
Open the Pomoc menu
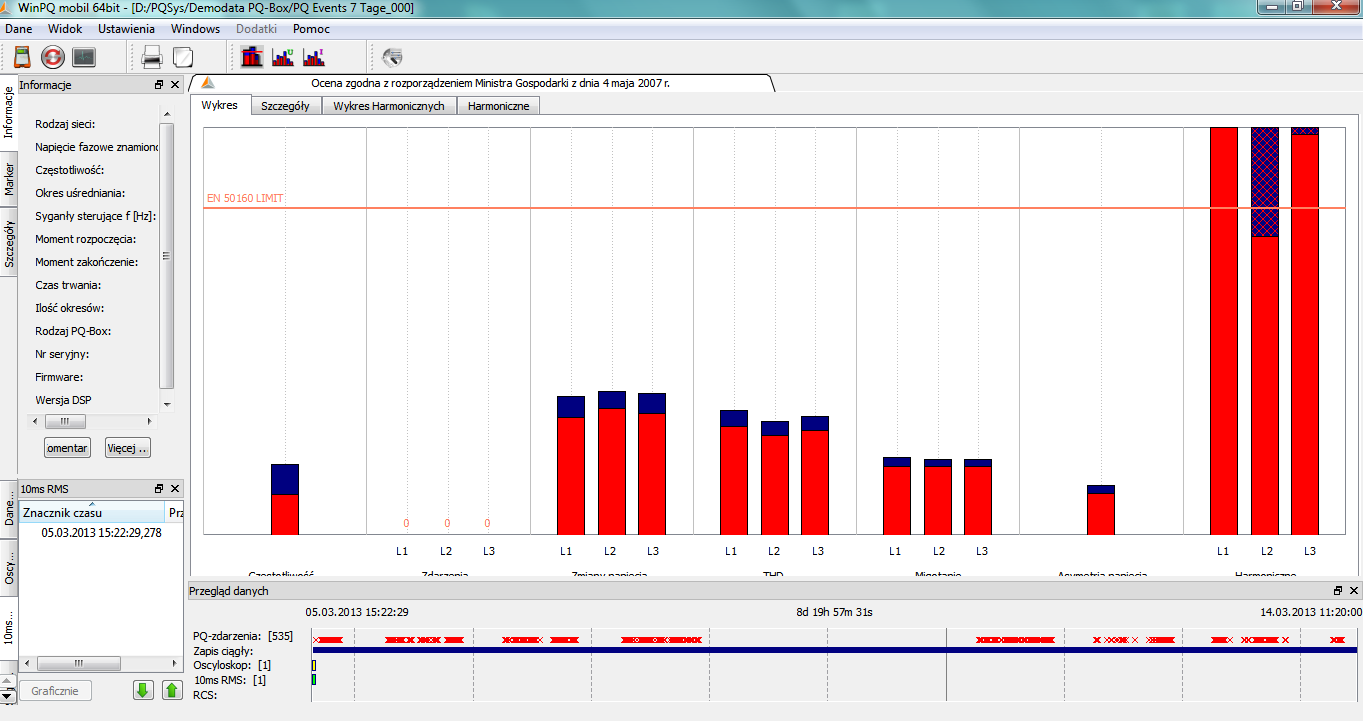click(x=311, y=29)
